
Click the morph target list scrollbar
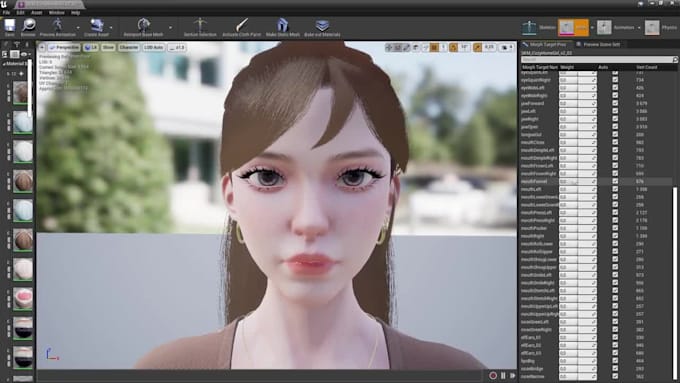(676, 284)
